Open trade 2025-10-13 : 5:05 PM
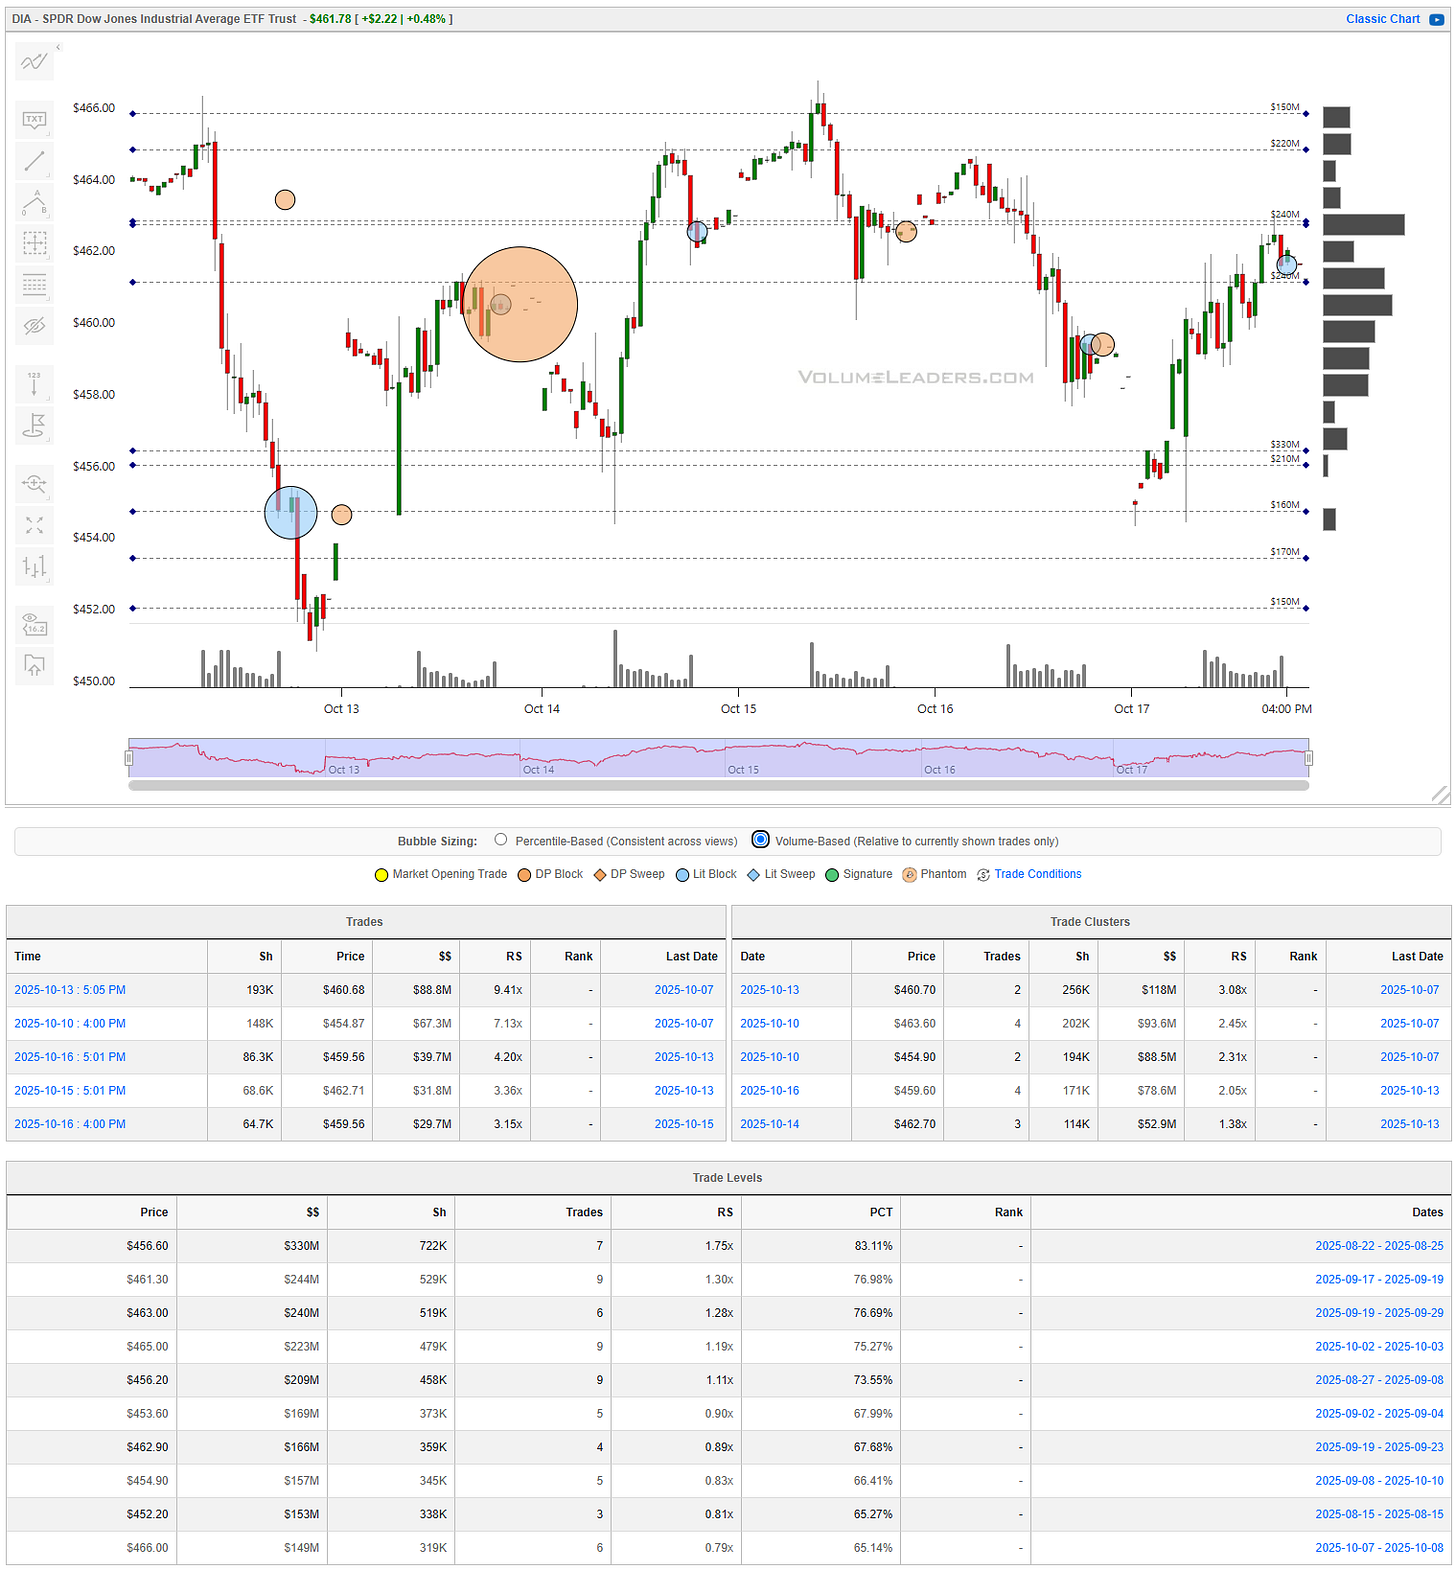This screenshot has width=1456, height=1569. 70,990
